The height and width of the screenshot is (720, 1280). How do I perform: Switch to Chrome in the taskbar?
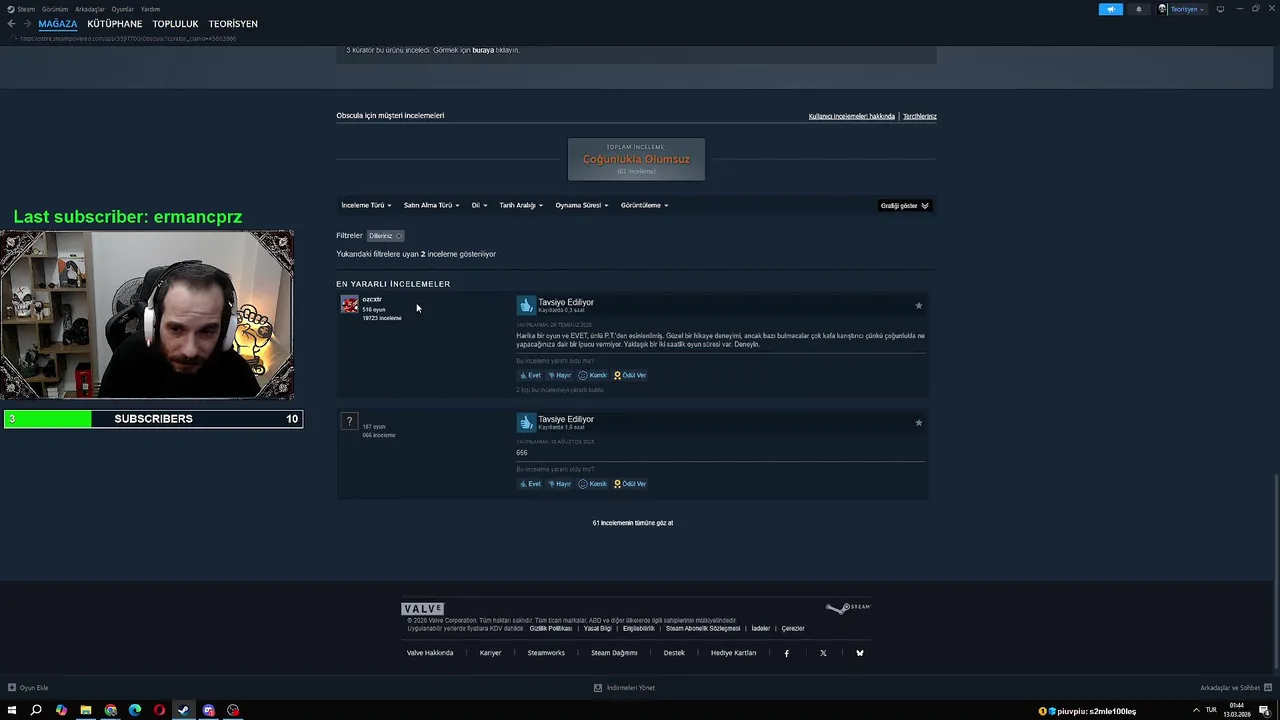pyautogui.click(x=110, y=710)
